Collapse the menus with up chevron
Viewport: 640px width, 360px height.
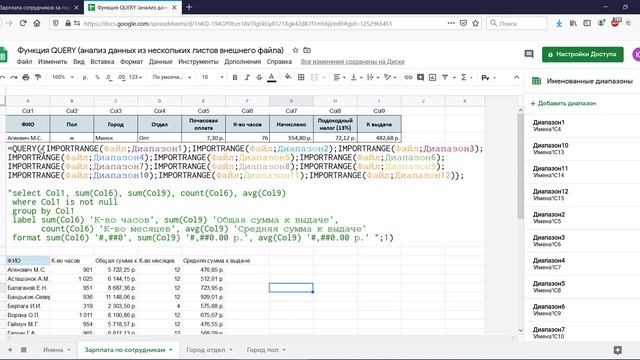pos(516,77)
